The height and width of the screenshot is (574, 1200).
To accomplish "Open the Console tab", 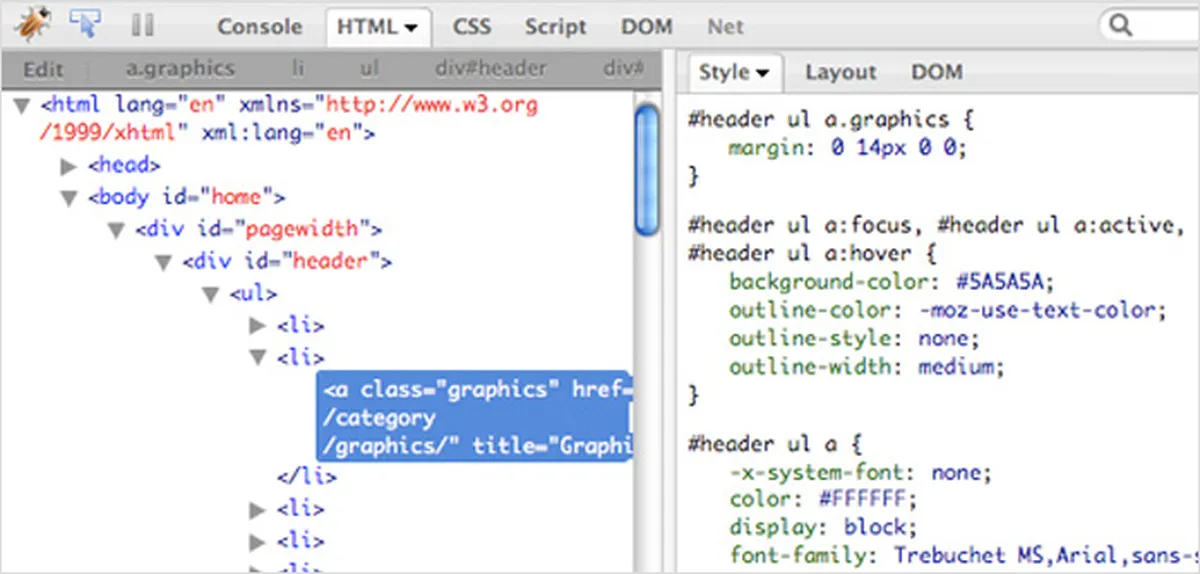I will [x=259, y=27].
